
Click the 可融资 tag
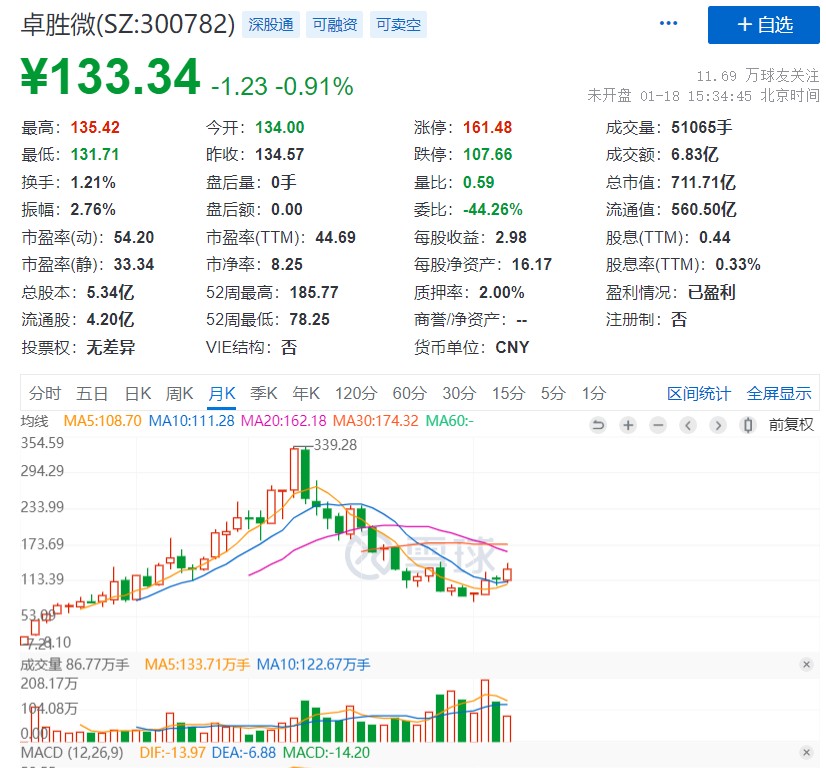click(335, 25)
